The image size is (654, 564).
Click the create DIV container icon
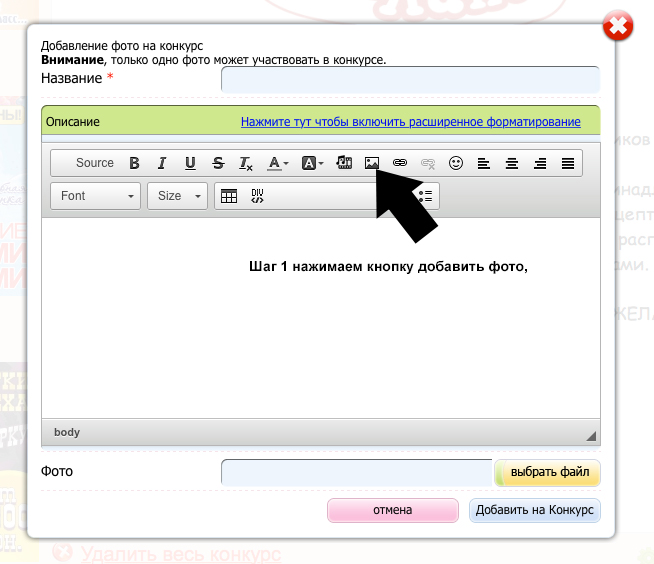257,196
